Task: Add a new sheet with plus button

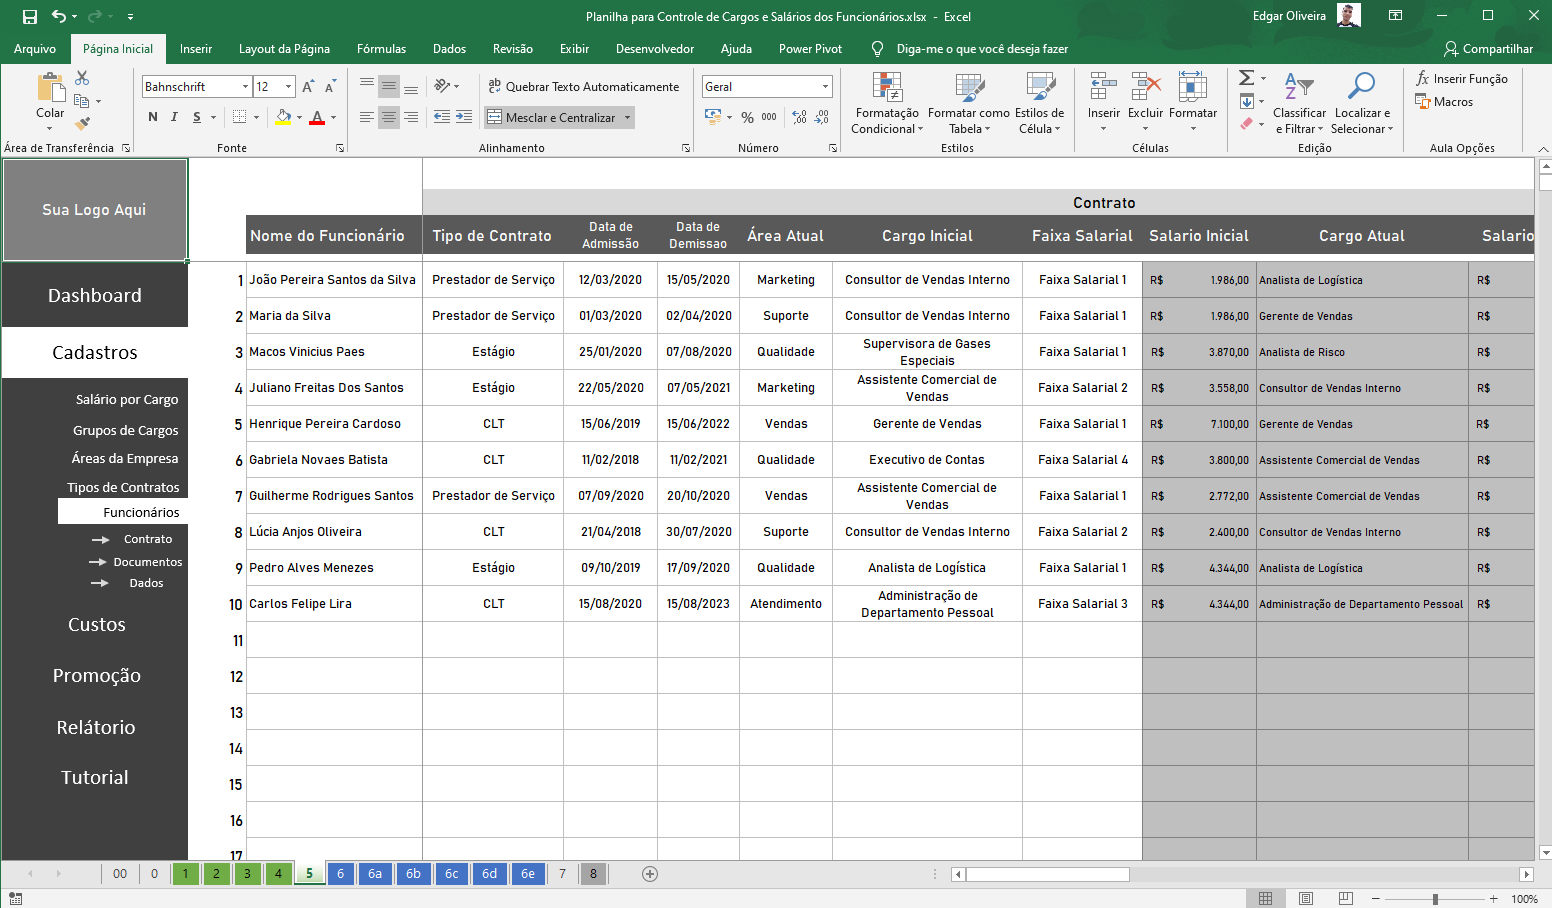Action: point(650,874)
